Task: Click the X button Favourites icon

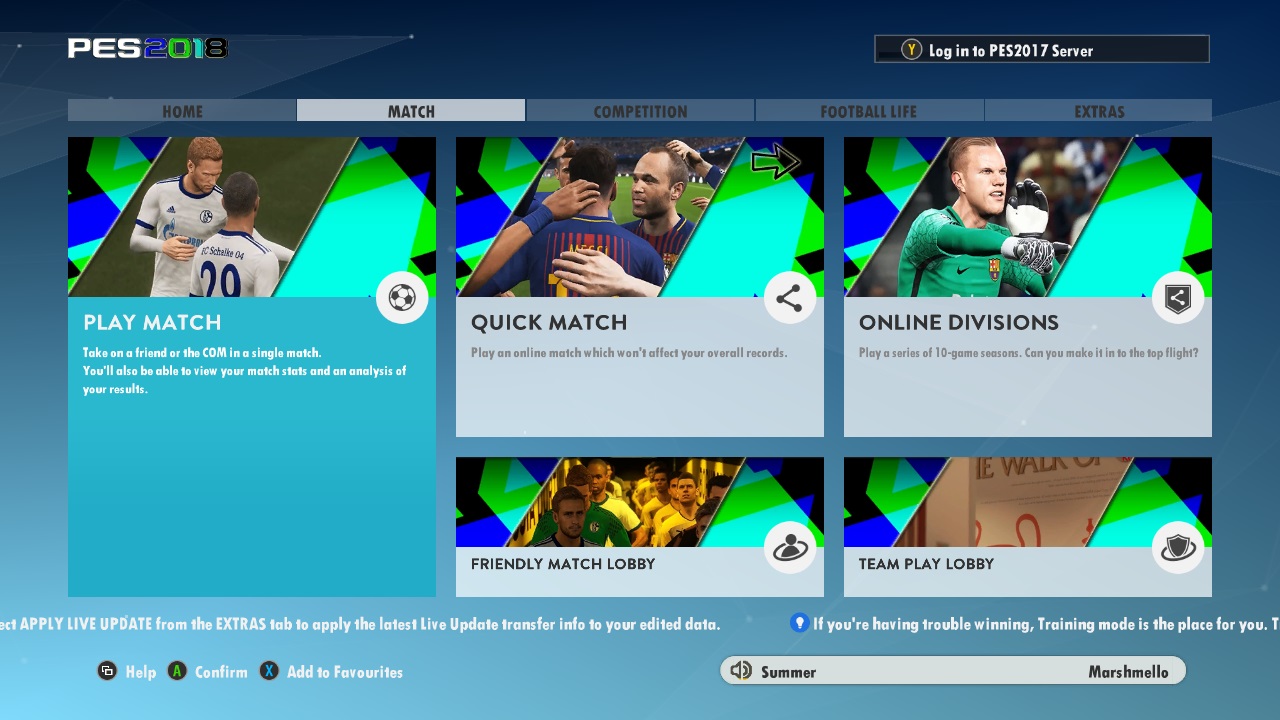Action: 269,671
